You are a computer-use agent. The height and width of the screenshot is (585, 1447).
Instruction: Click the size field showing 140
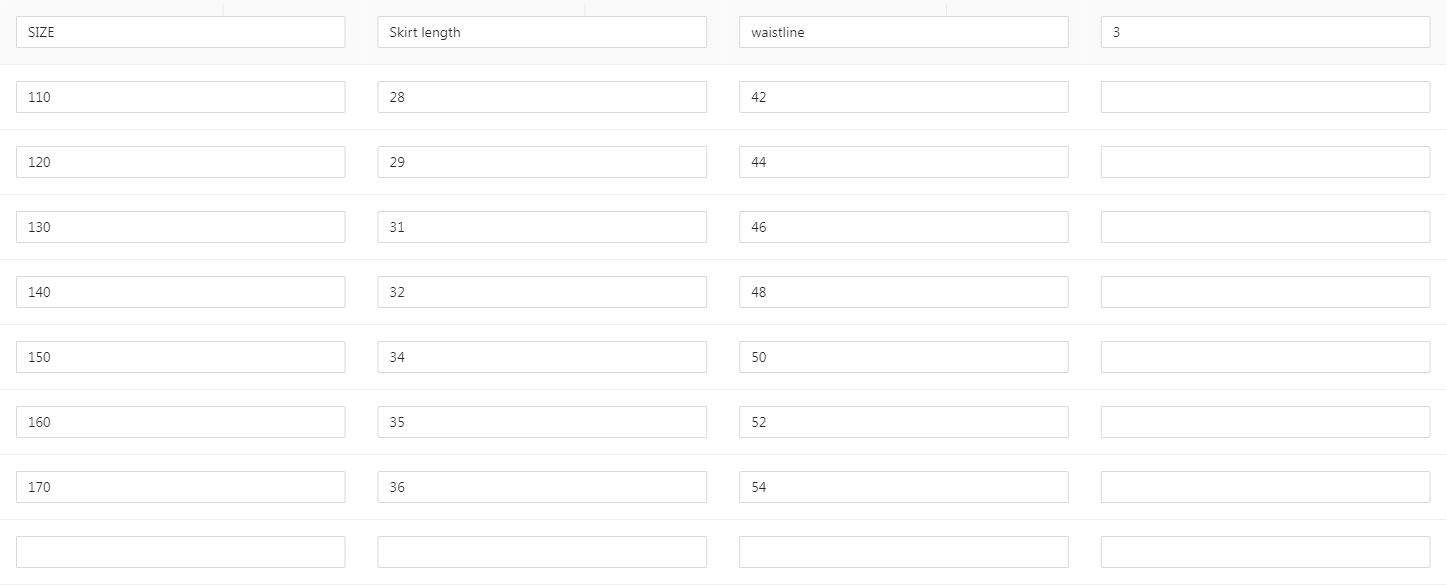(x=181, y=292)
